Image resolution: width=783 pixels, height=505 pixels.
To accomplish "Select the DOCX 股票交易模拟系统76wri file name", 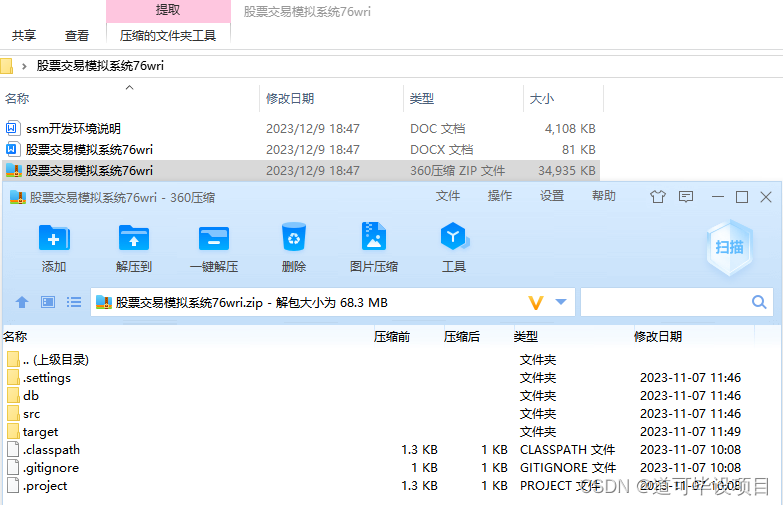I will [89, 149].
